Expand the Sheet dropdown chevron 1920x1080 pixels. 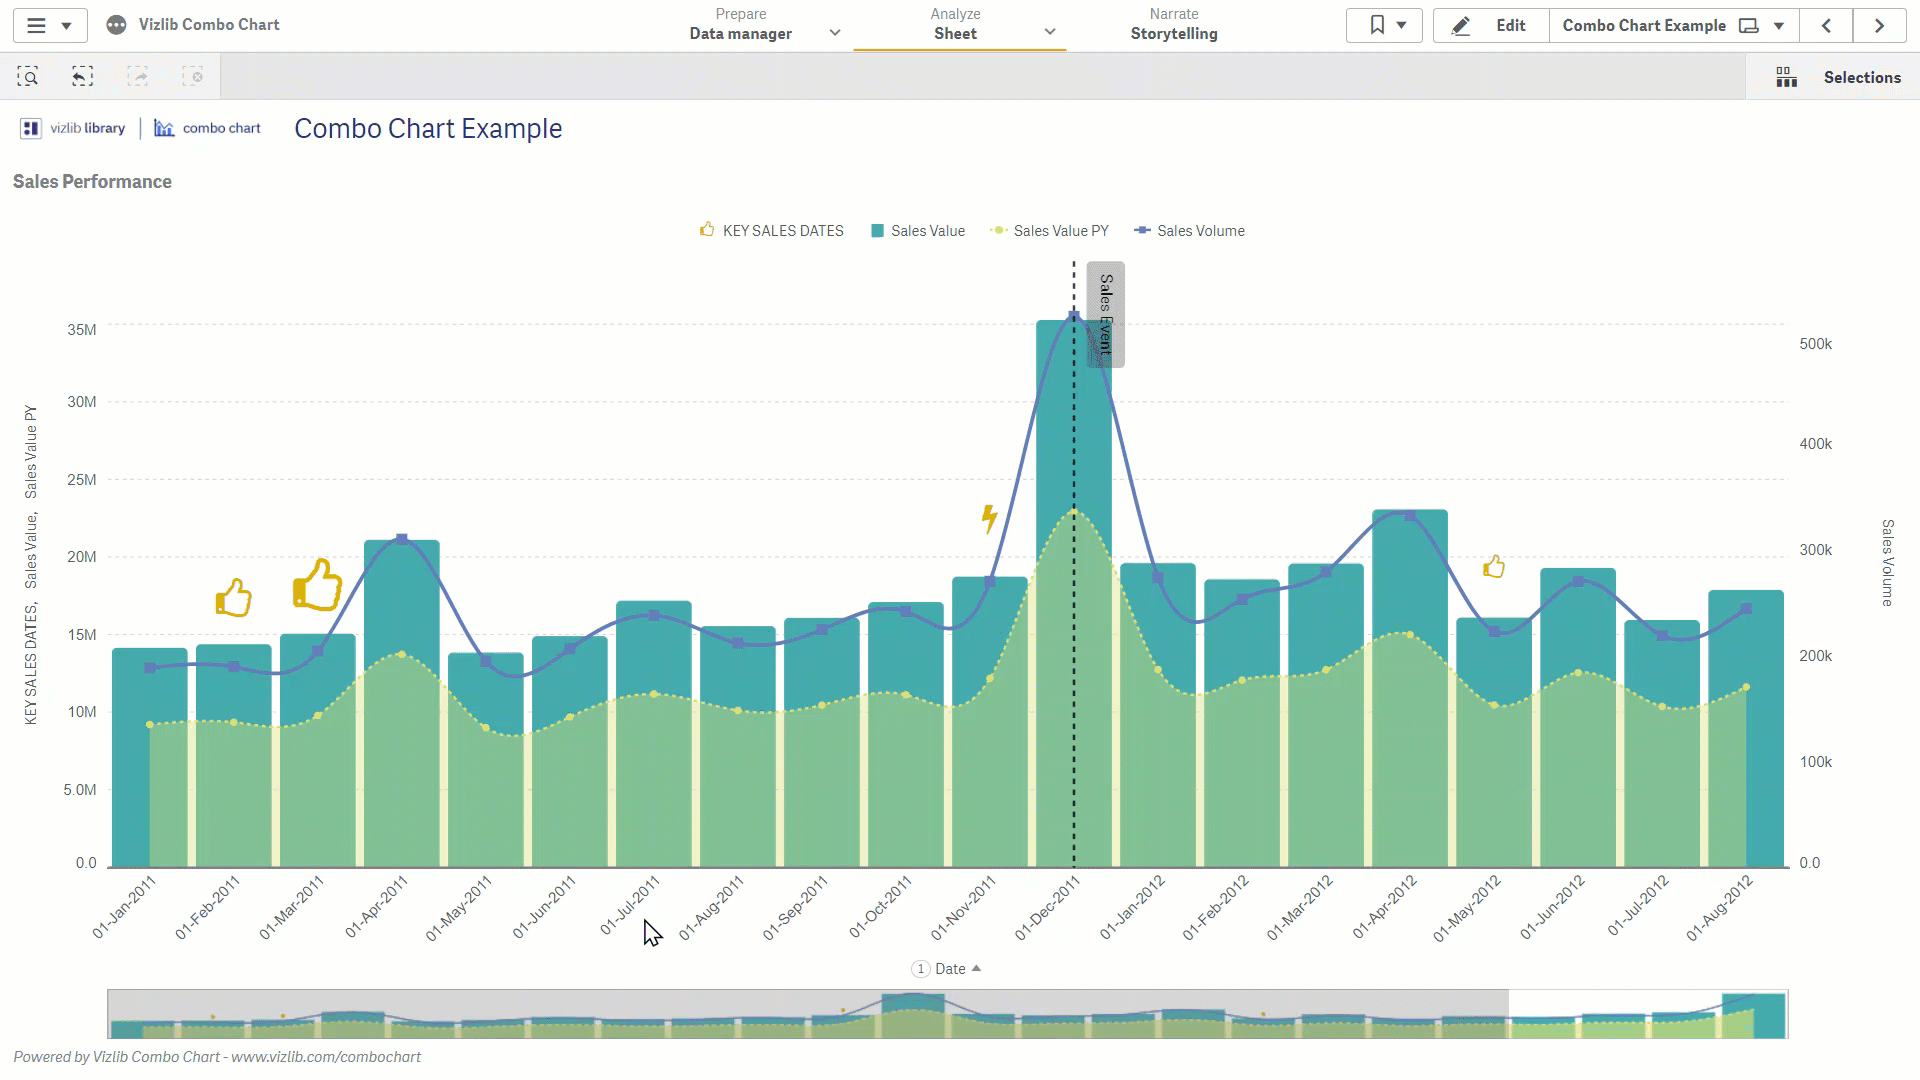point(1050,33)
